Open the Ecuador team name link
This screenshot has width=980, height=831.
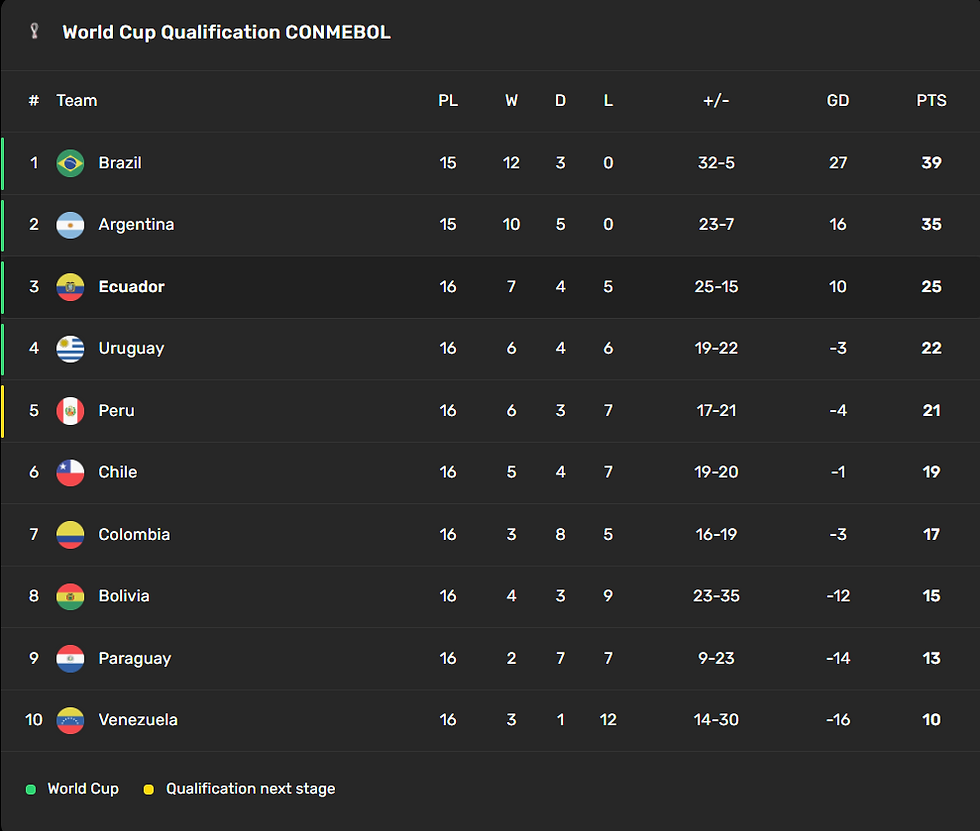(131, 287)
